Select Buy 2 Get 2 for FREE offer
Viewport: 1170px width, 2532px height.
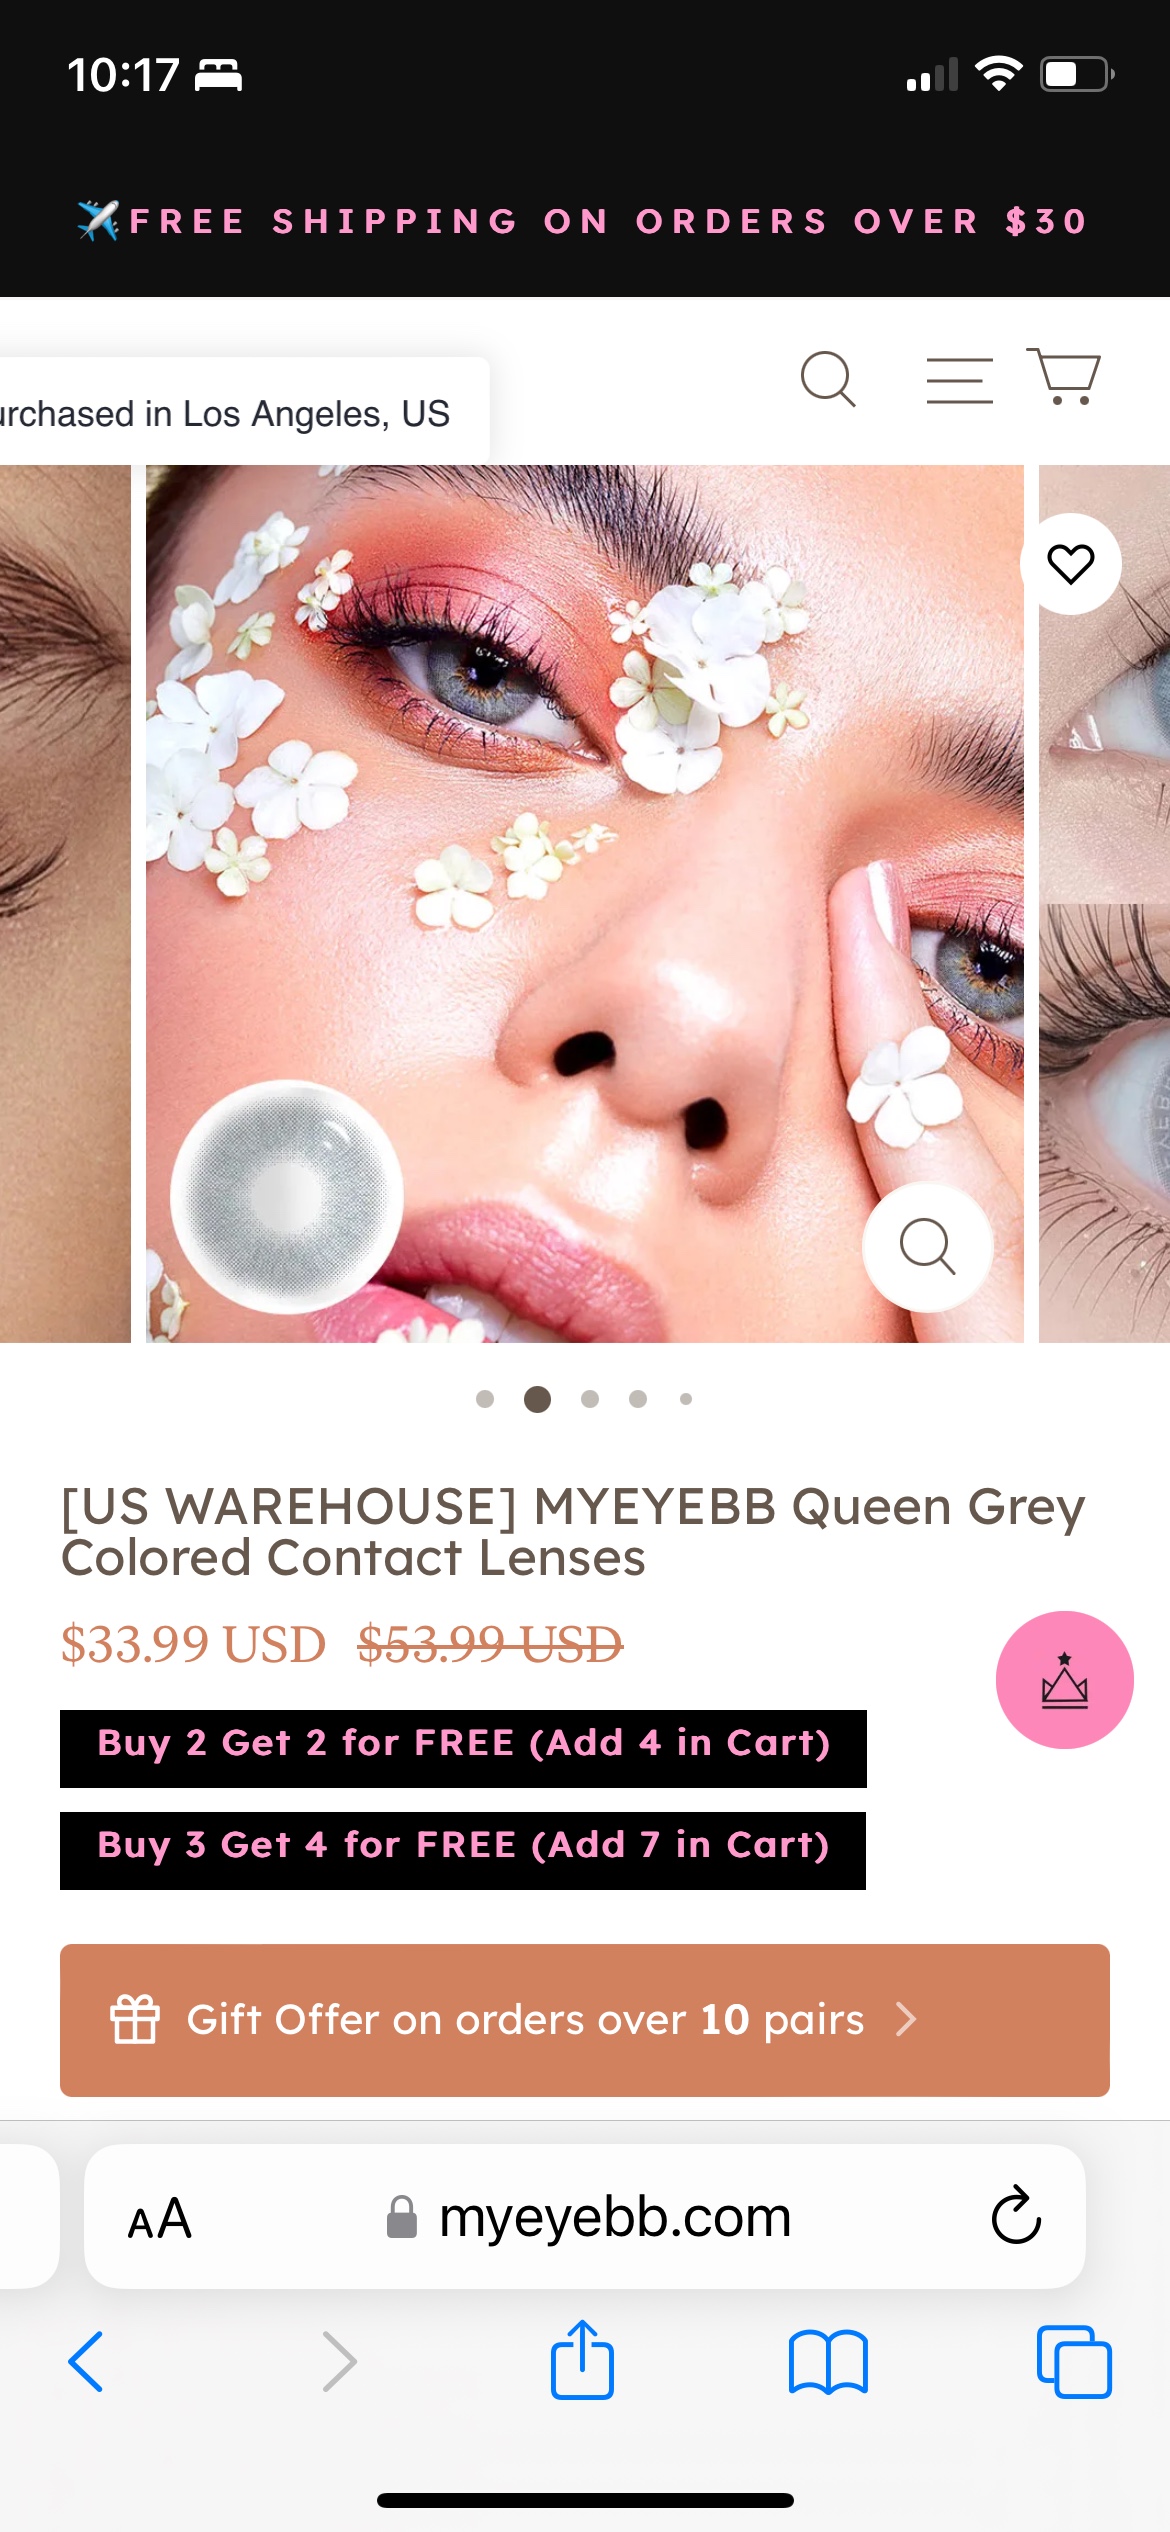[x=463, y=1748]
